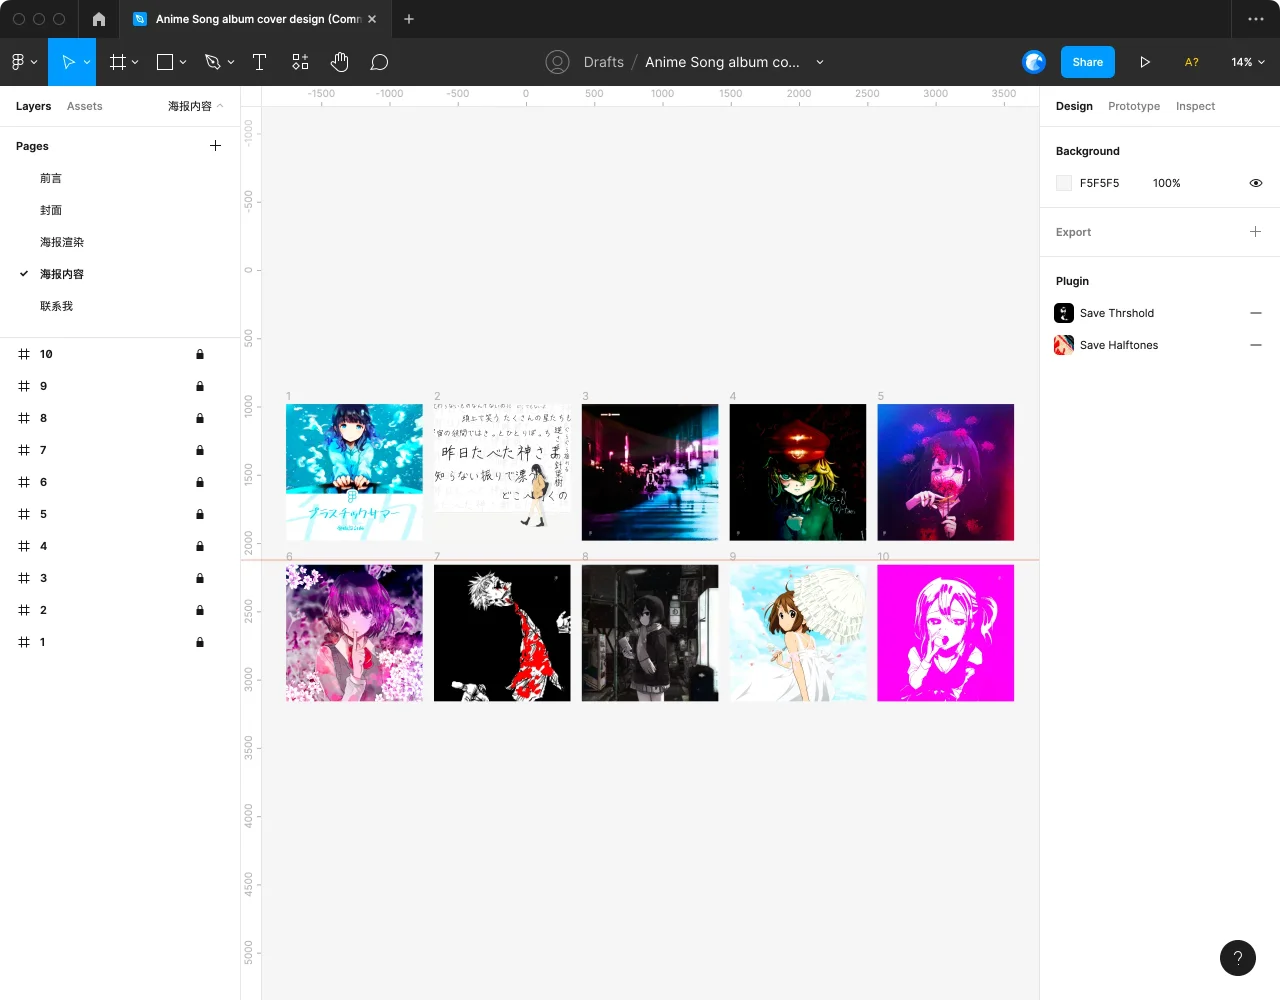
Task: Open the Figma main menu
Action: [24, 62]
